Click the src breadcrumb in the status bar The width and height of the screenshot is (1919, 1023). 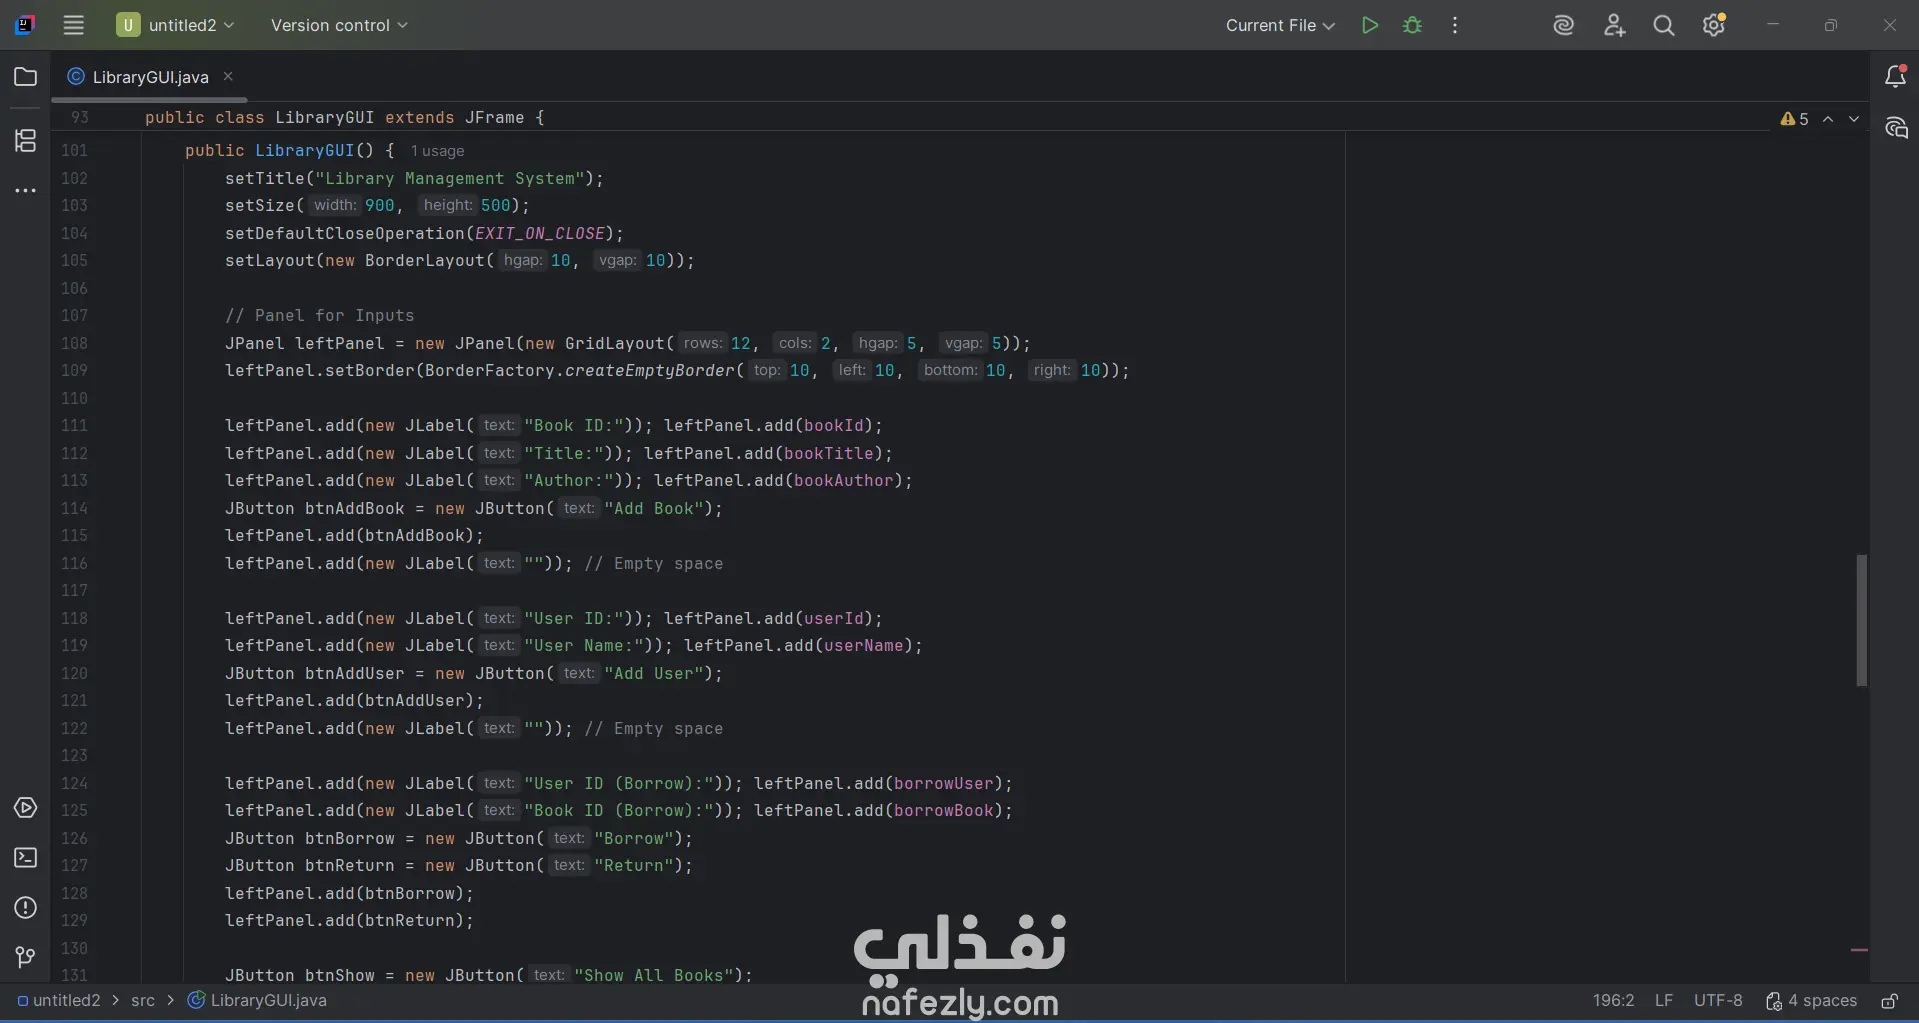(143, 1001)
